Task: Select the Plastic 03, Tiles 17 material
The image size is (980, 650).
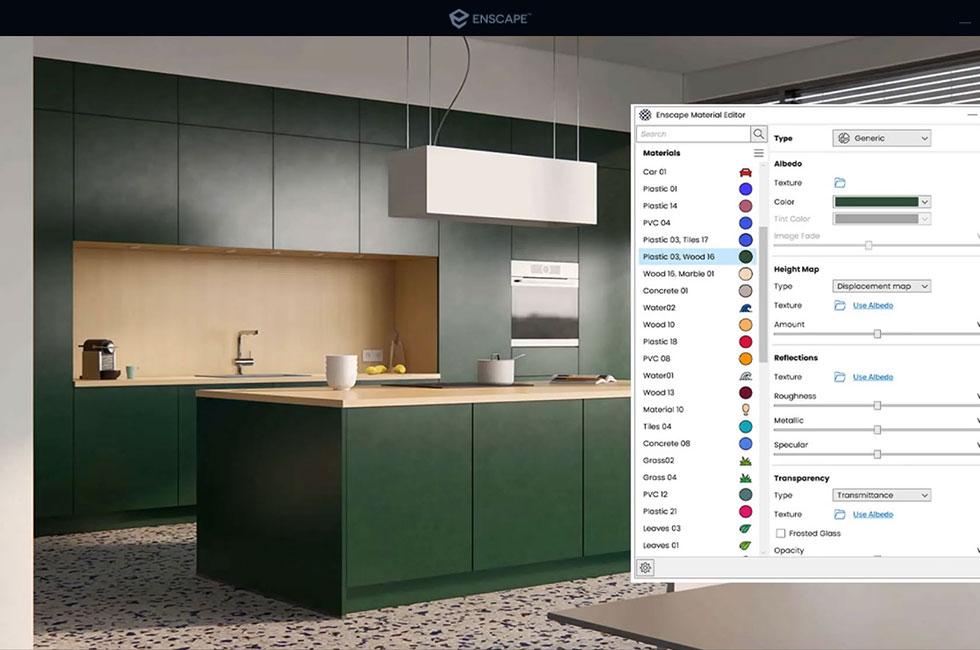Action: pyautogui.click(x=697, y=239)
